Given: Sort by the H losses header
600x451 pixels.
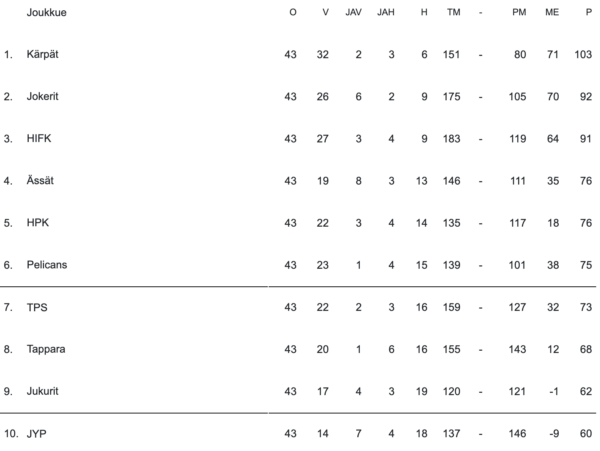Looking at the screenshot, I should click(x=424, y=12).
